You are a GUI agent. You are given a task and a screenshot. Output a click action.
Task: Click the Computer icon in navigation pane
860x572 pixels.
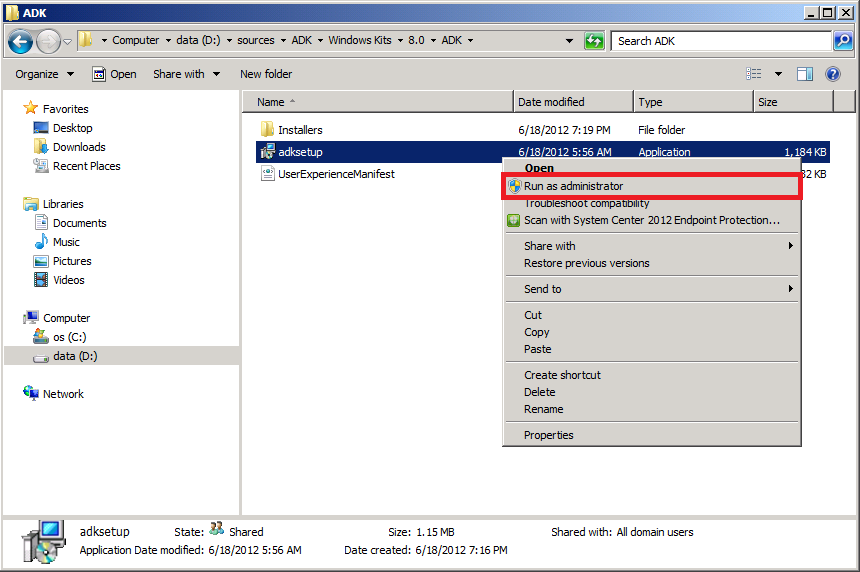tap(31, 318)
